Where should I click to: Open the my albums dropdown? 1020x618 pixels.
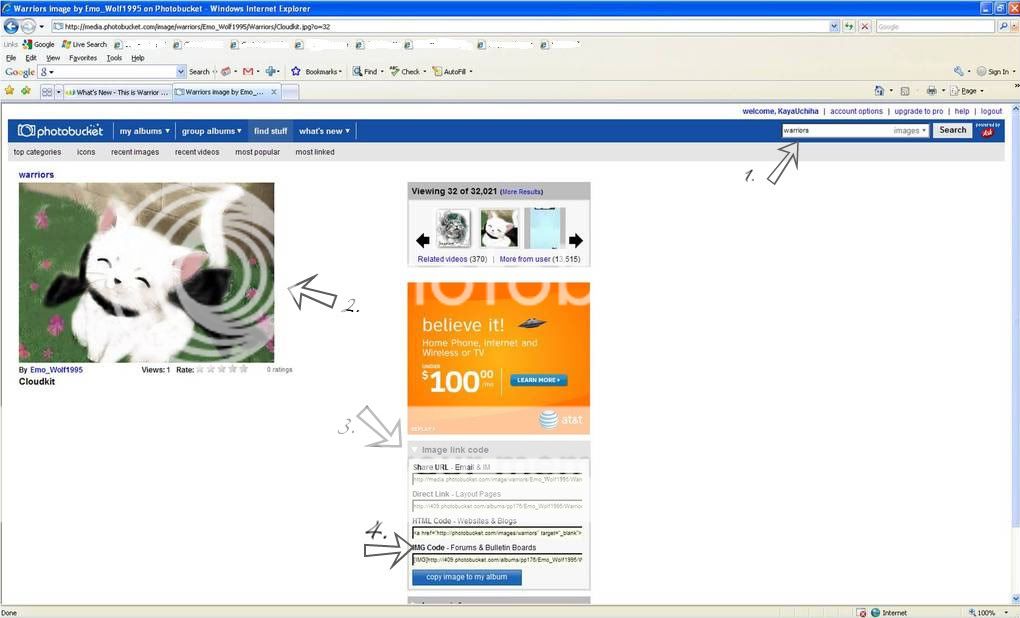tap(143, 130)
